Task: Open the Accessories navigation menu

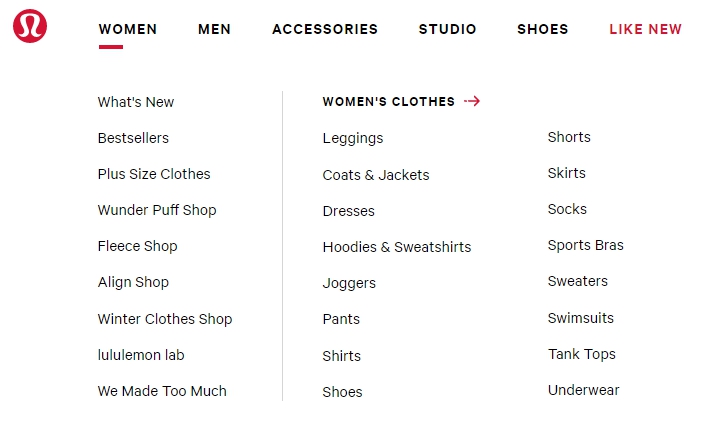Action: click(x=325, y=29)
